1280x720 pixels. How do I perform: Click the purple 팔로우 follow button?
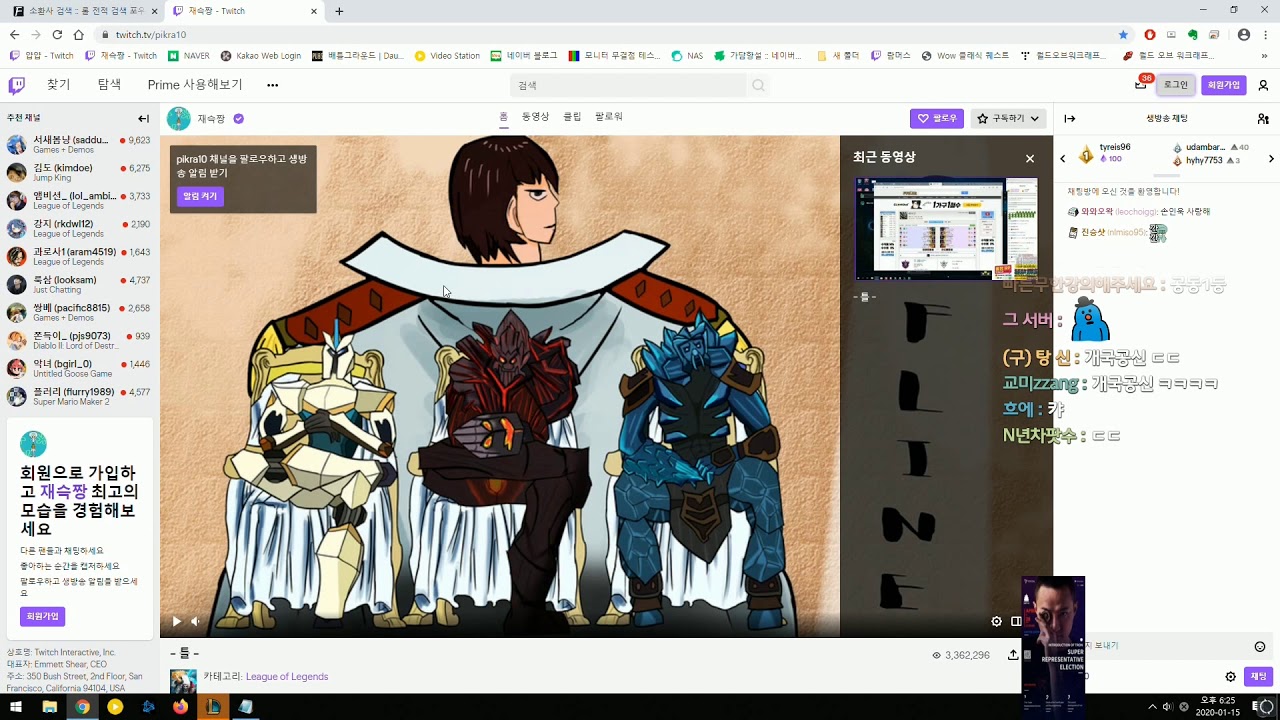coord(937,118)
